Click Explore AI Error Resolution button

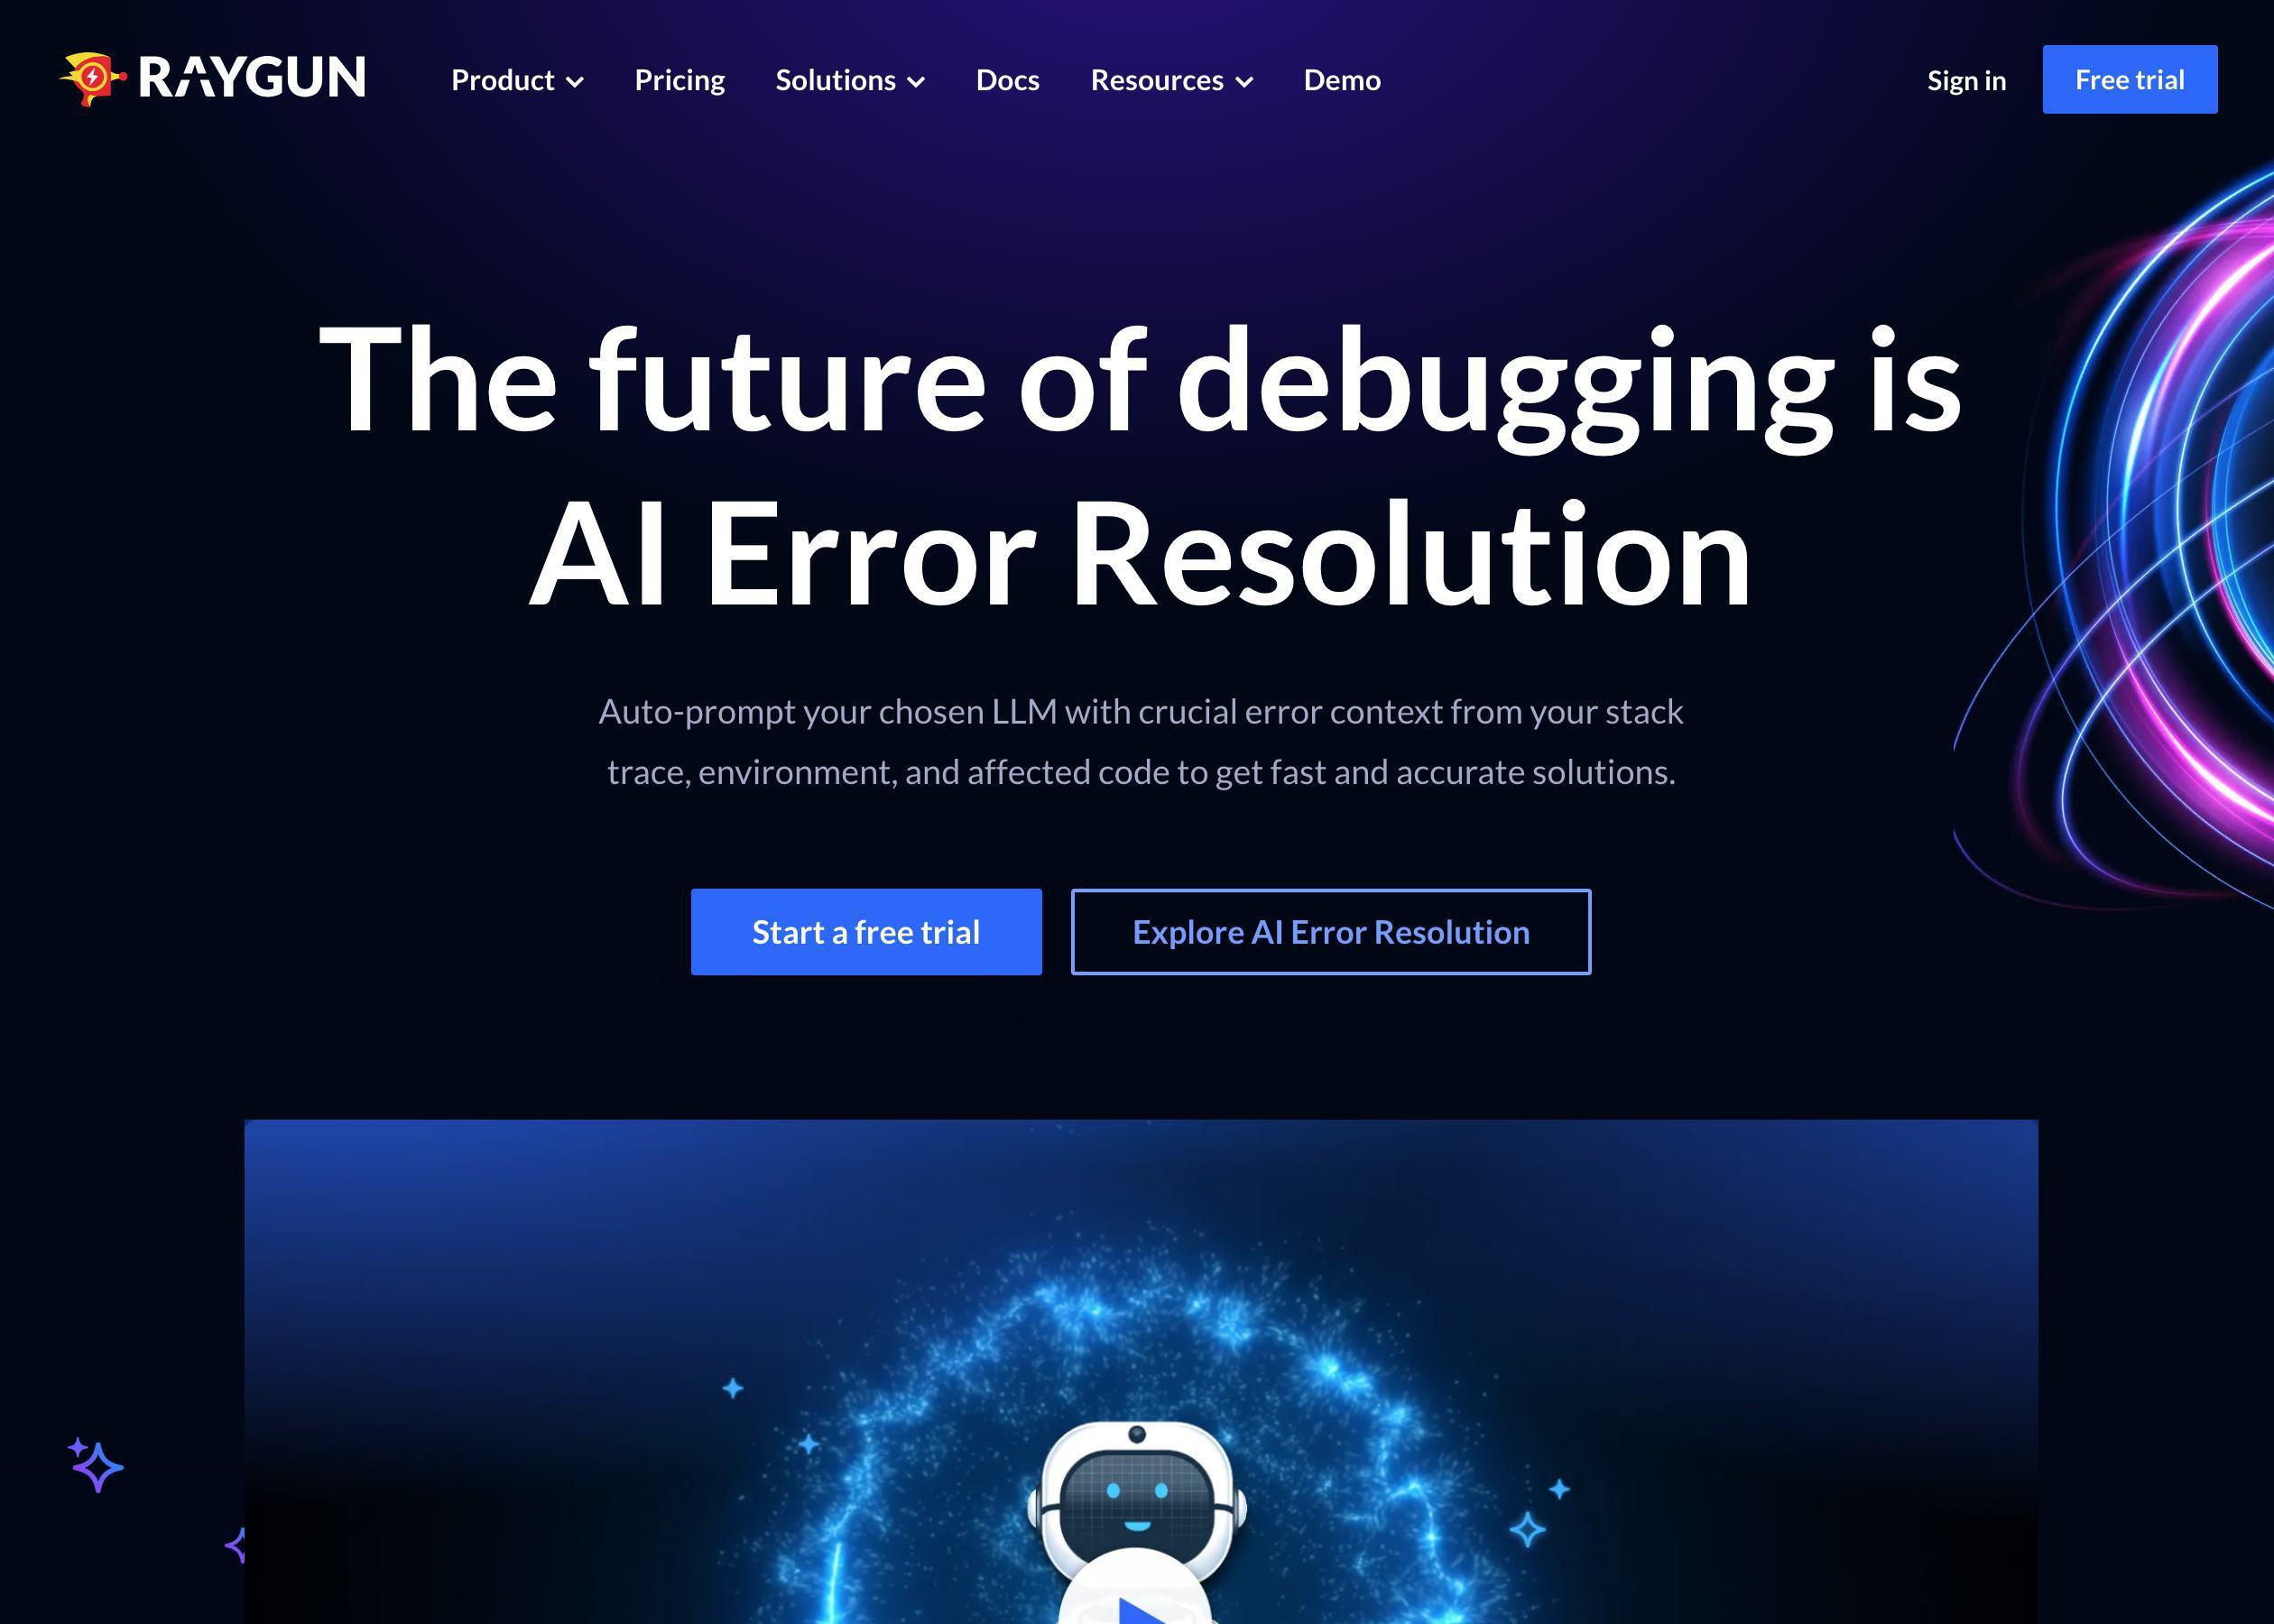pos(1330,931)
